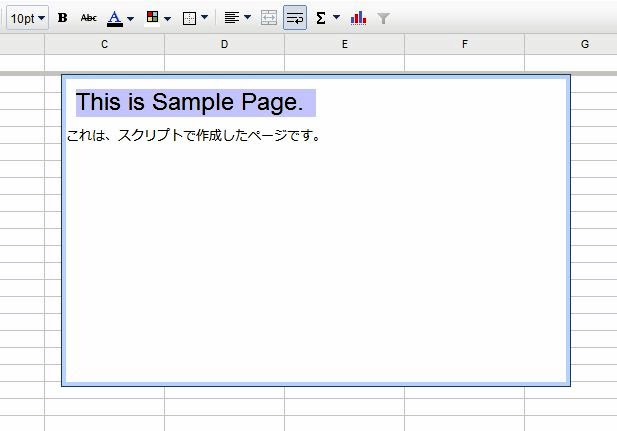Toggle bold formatting
Viewport: 617px width, 431px height.
62,18
